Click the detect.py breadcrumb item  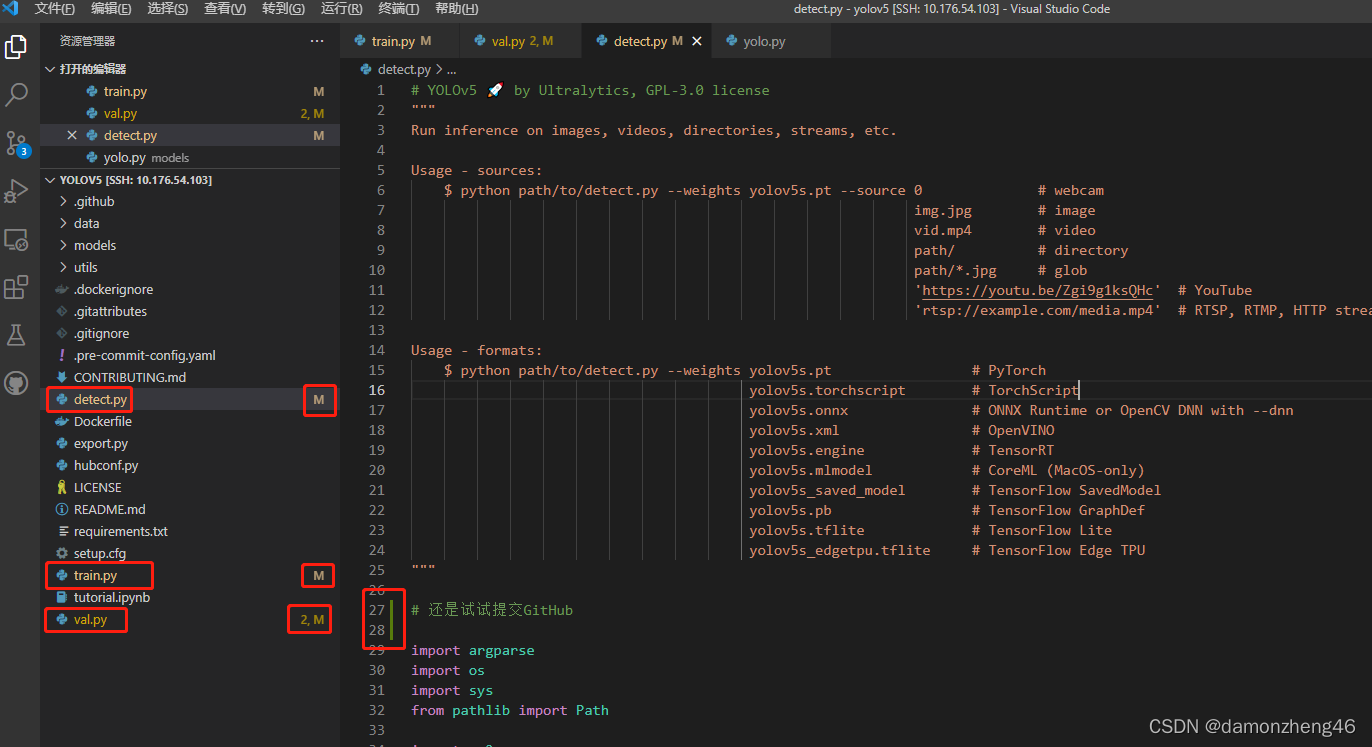[x=404, y=70]
